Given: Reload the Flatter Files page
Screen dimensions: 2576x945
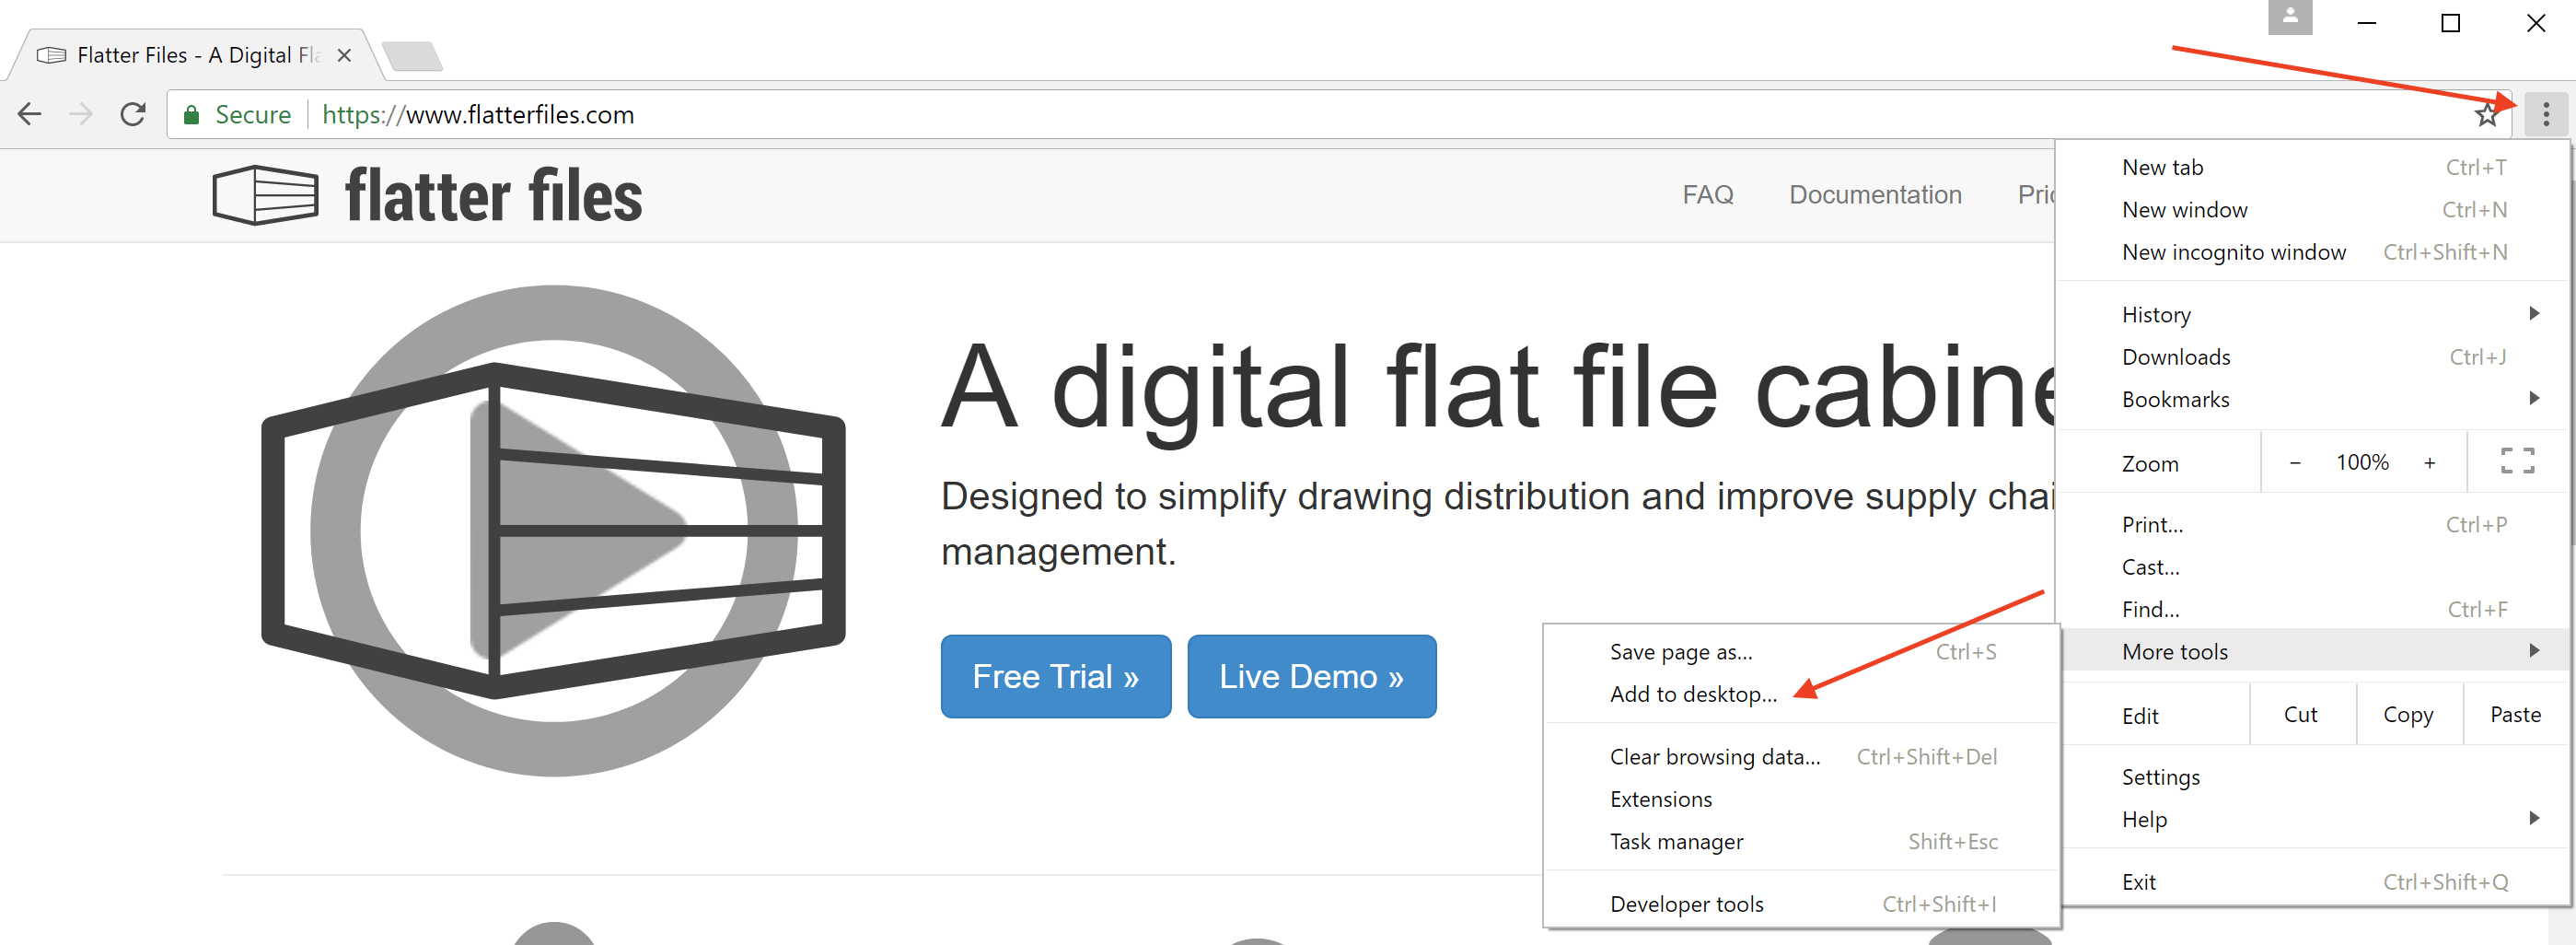Looking at the screenshot, I should (x=133, y=114).
